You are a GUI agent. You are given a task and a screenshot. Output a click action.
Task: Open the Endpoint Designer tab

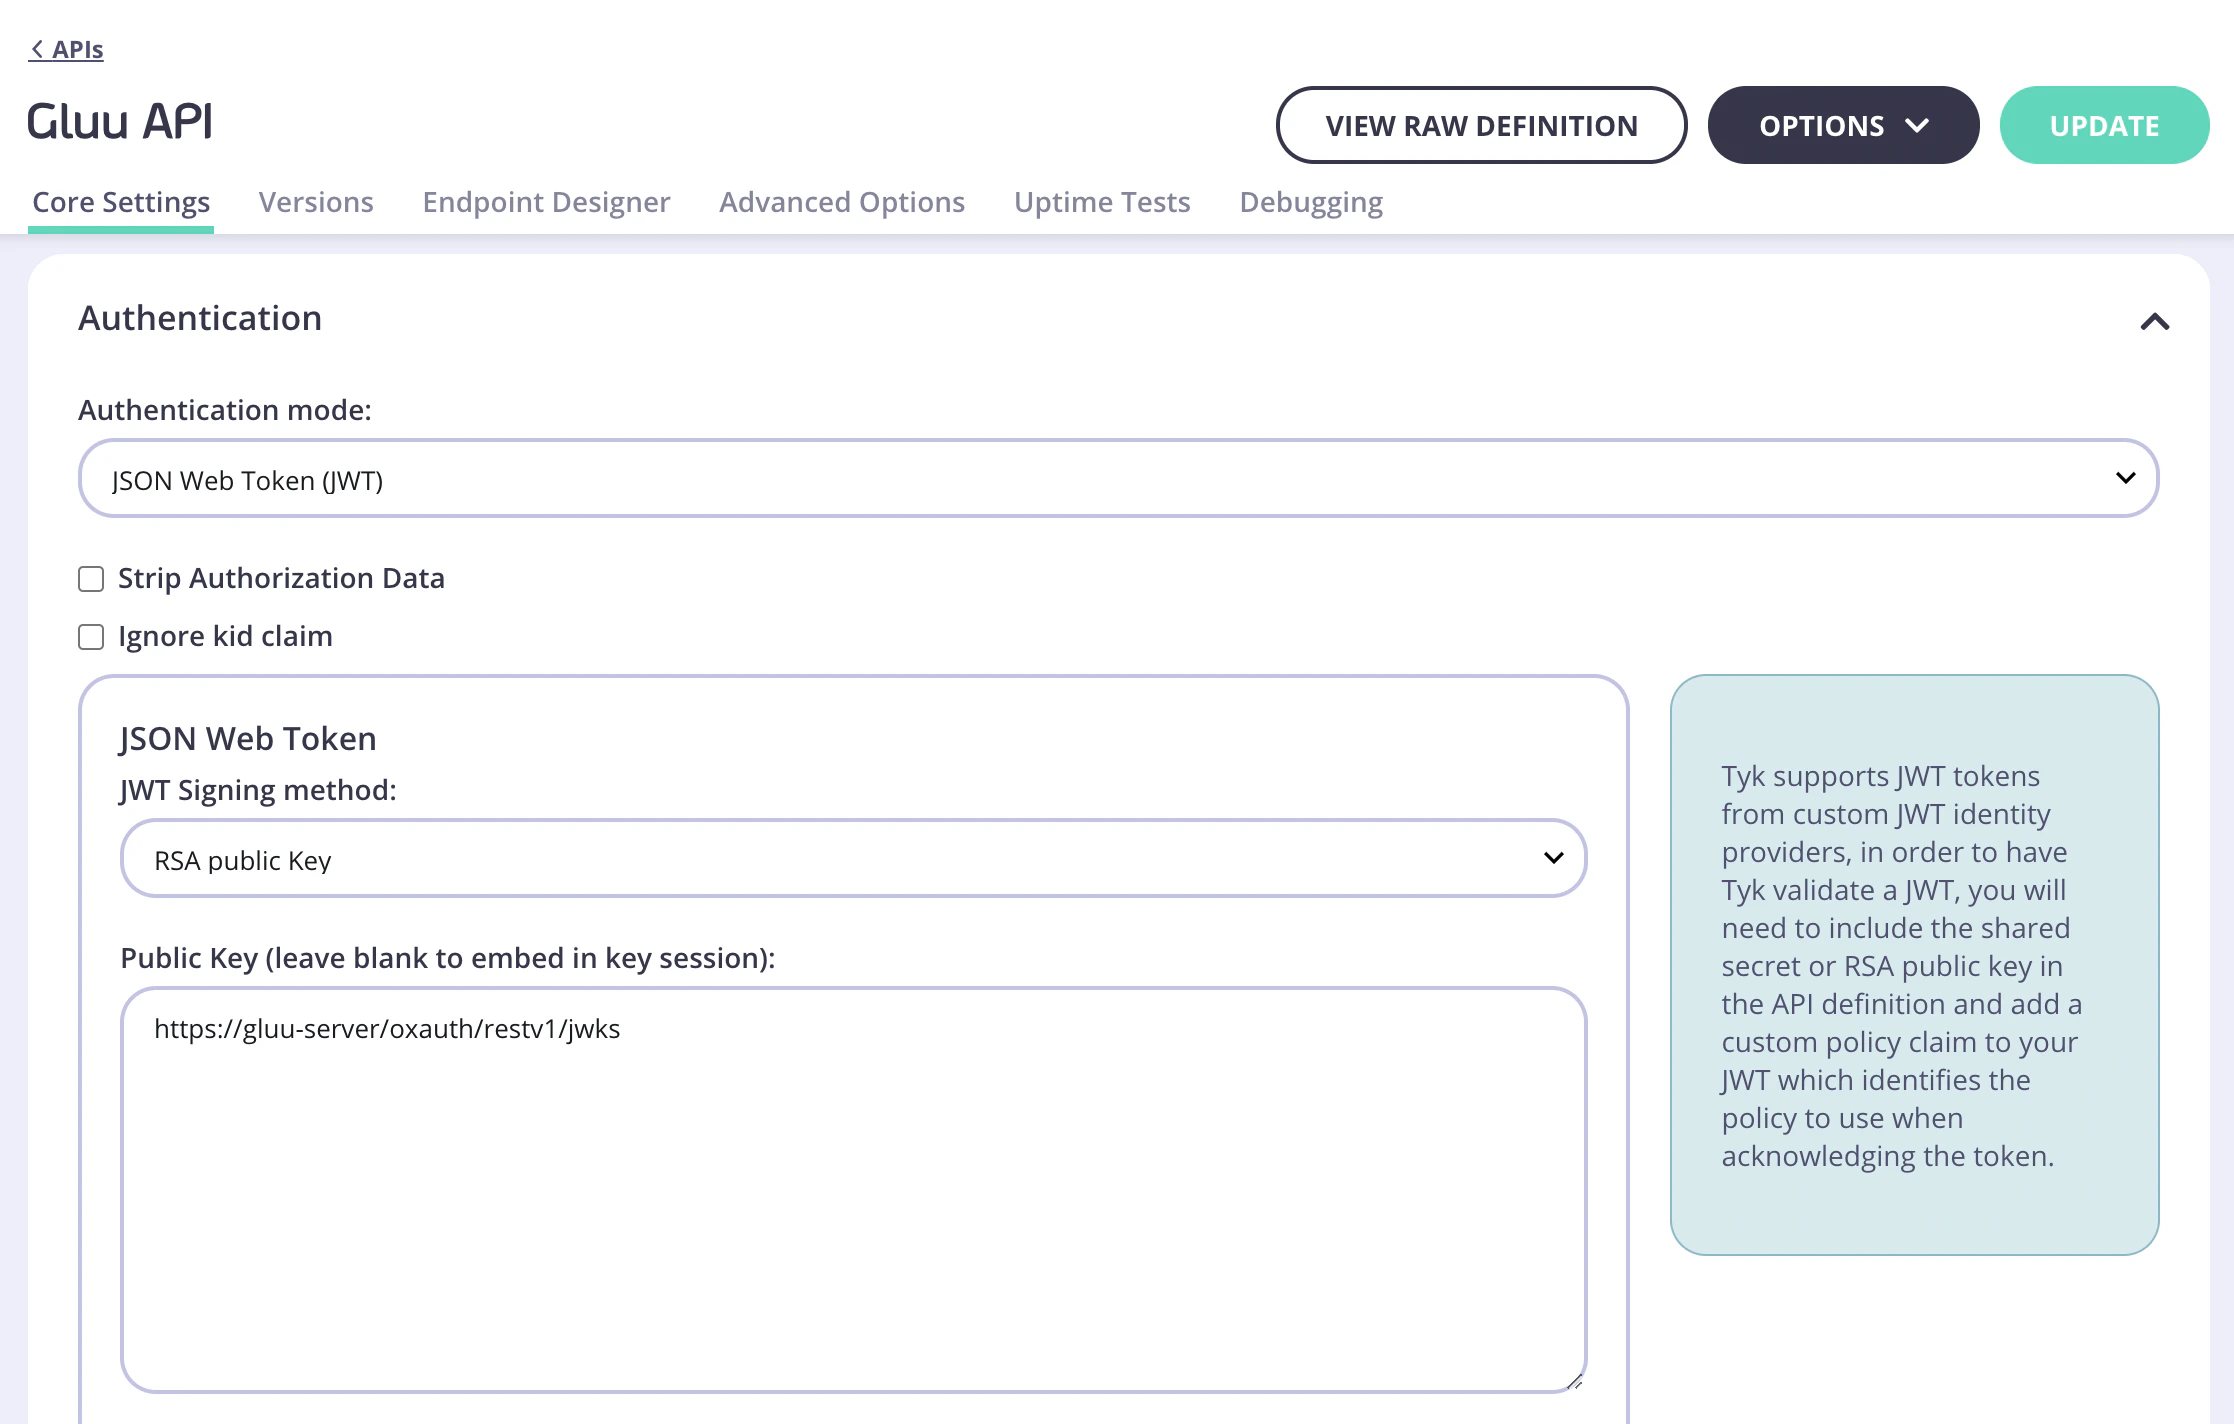tap(546, 202)
